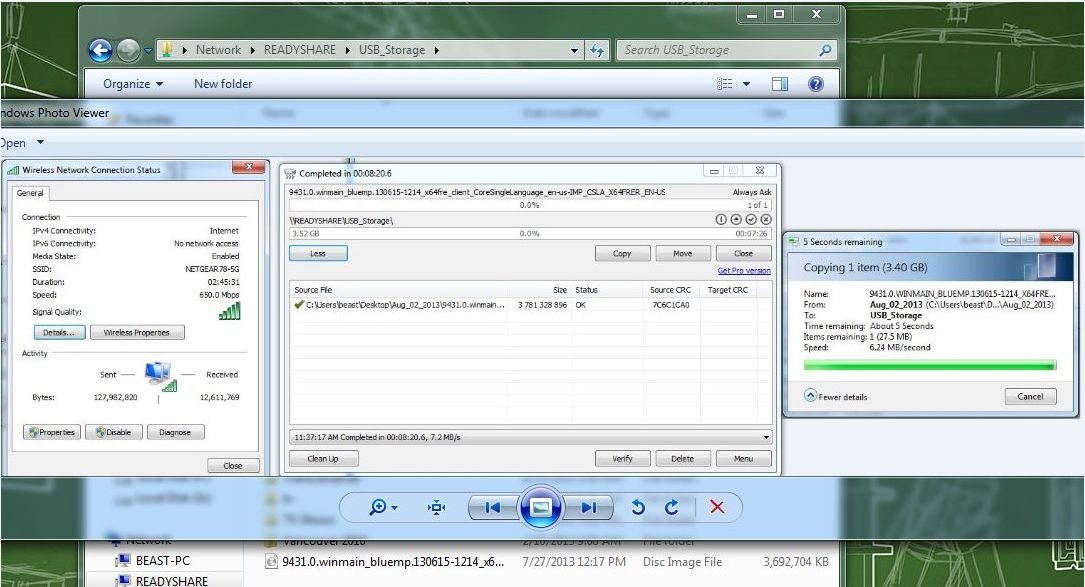The image size is (1085, 587).
Task: Click the Network breadcrumb in the address bar
Action: tap(218, 50)
